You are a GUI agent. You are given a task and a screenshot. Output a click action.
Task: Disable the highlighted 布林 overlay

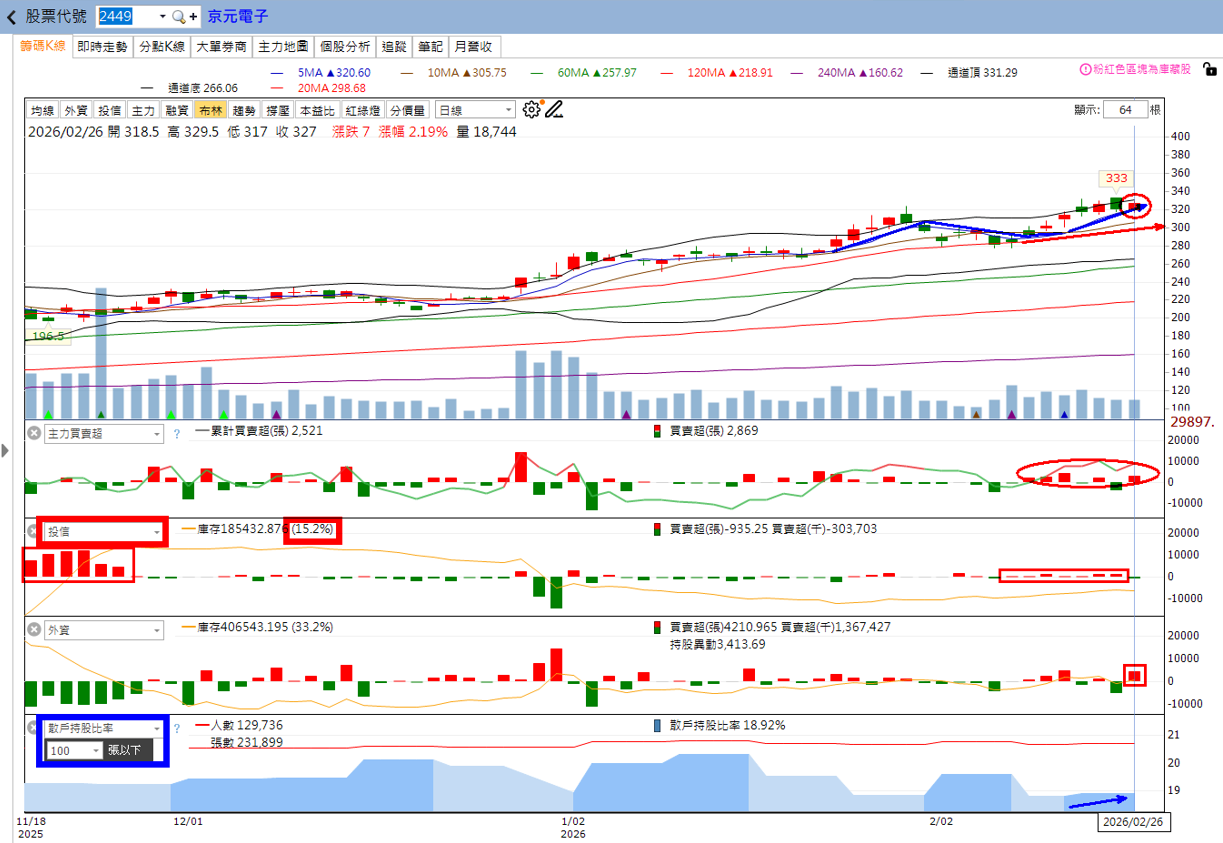pyautogui.click(x=210, y=108)
